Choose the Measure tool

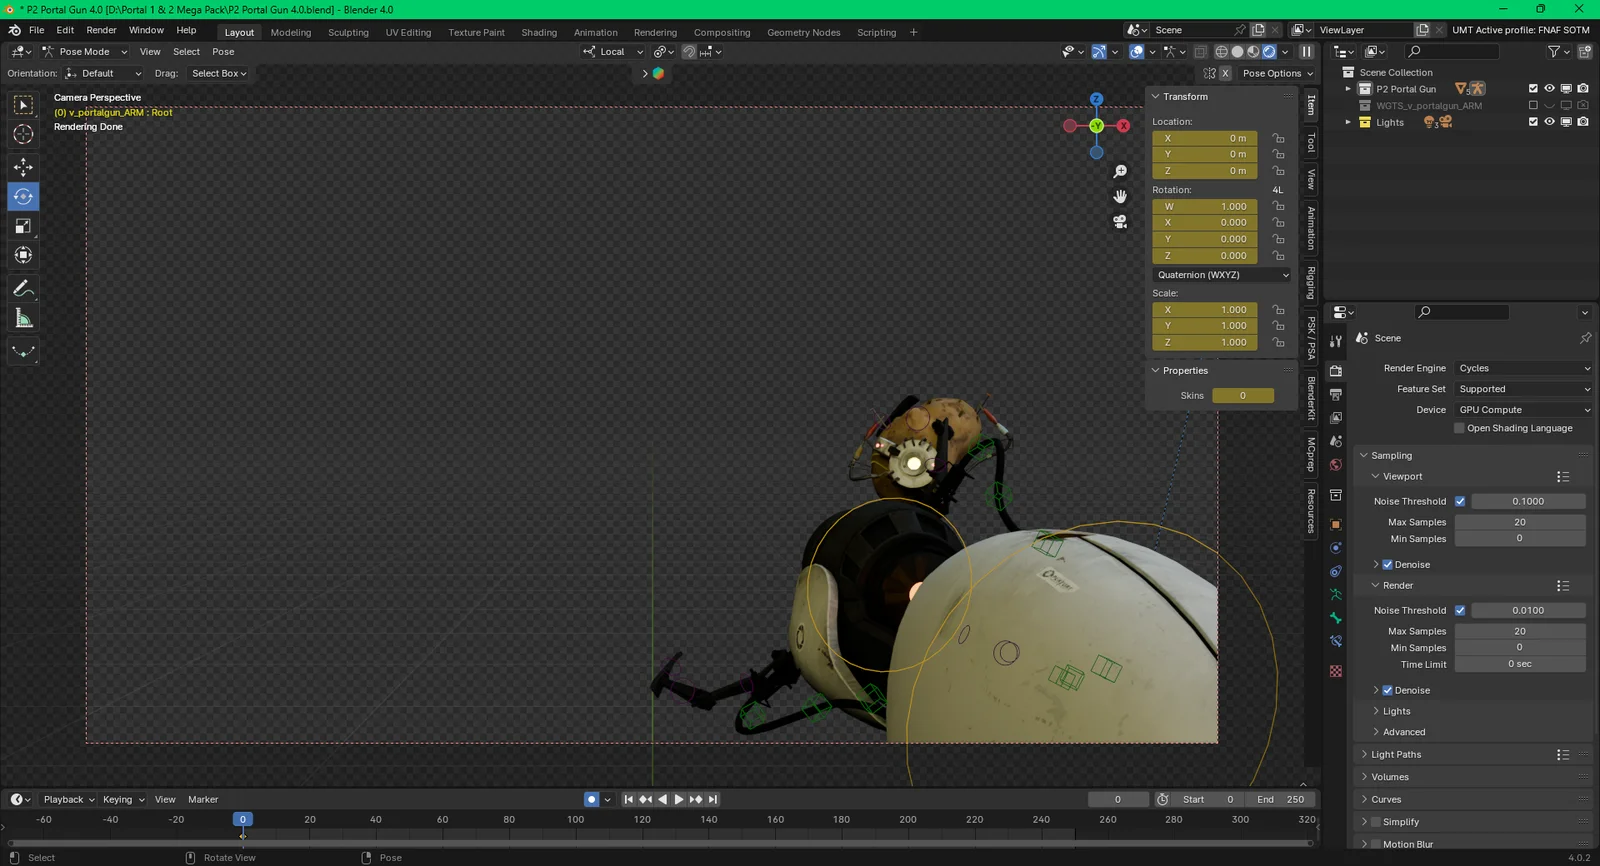coord(23,318)
